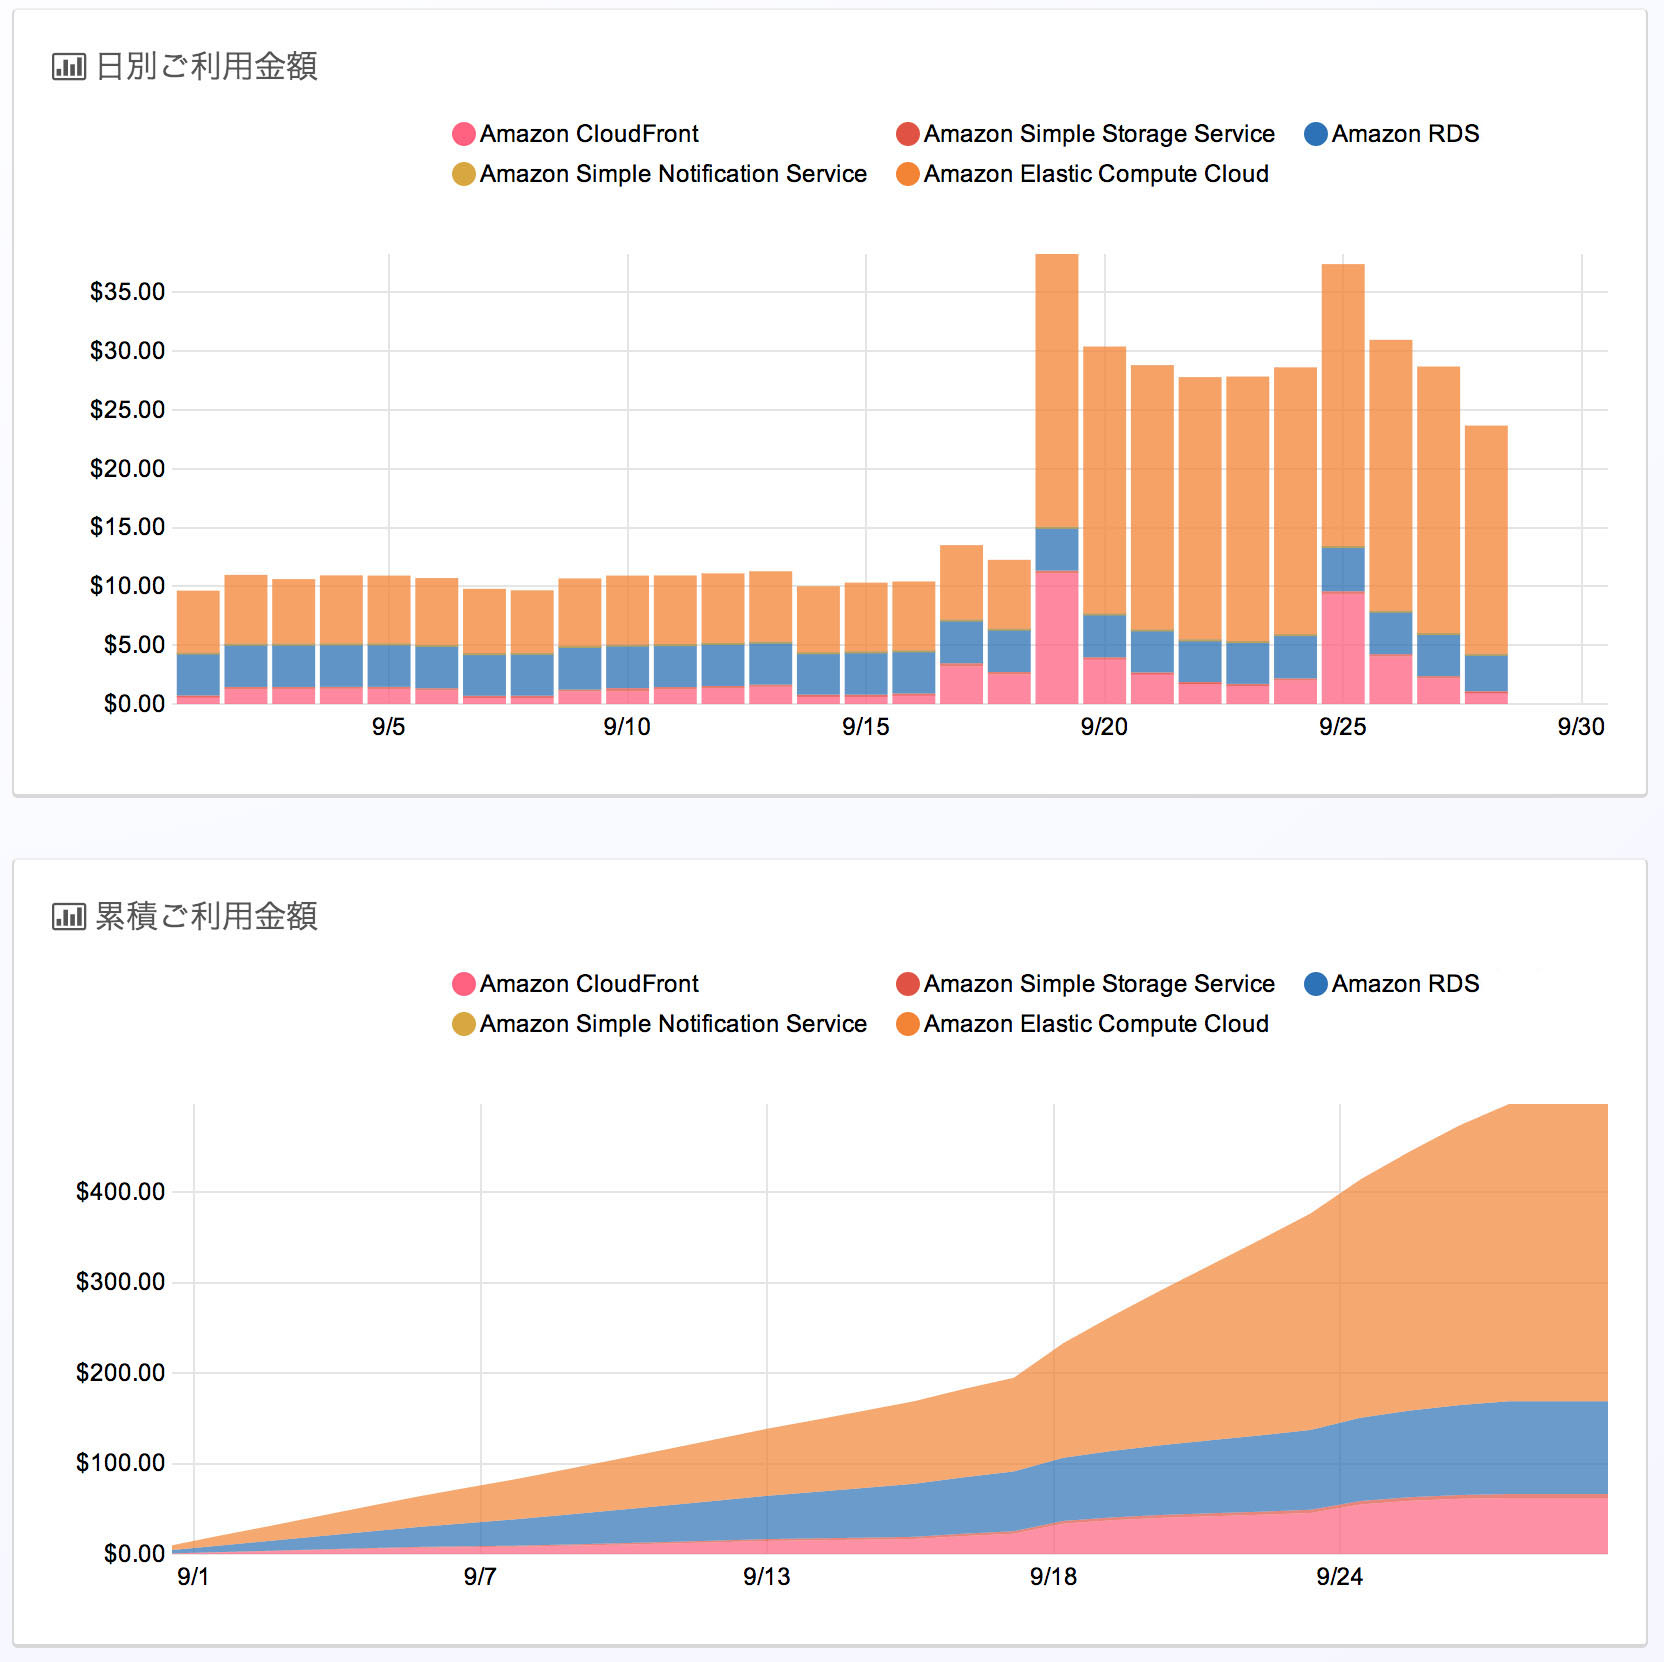
Task: Toggle Amazon RDS swatch in cumulative chart legend
Action: [1316, 984]
